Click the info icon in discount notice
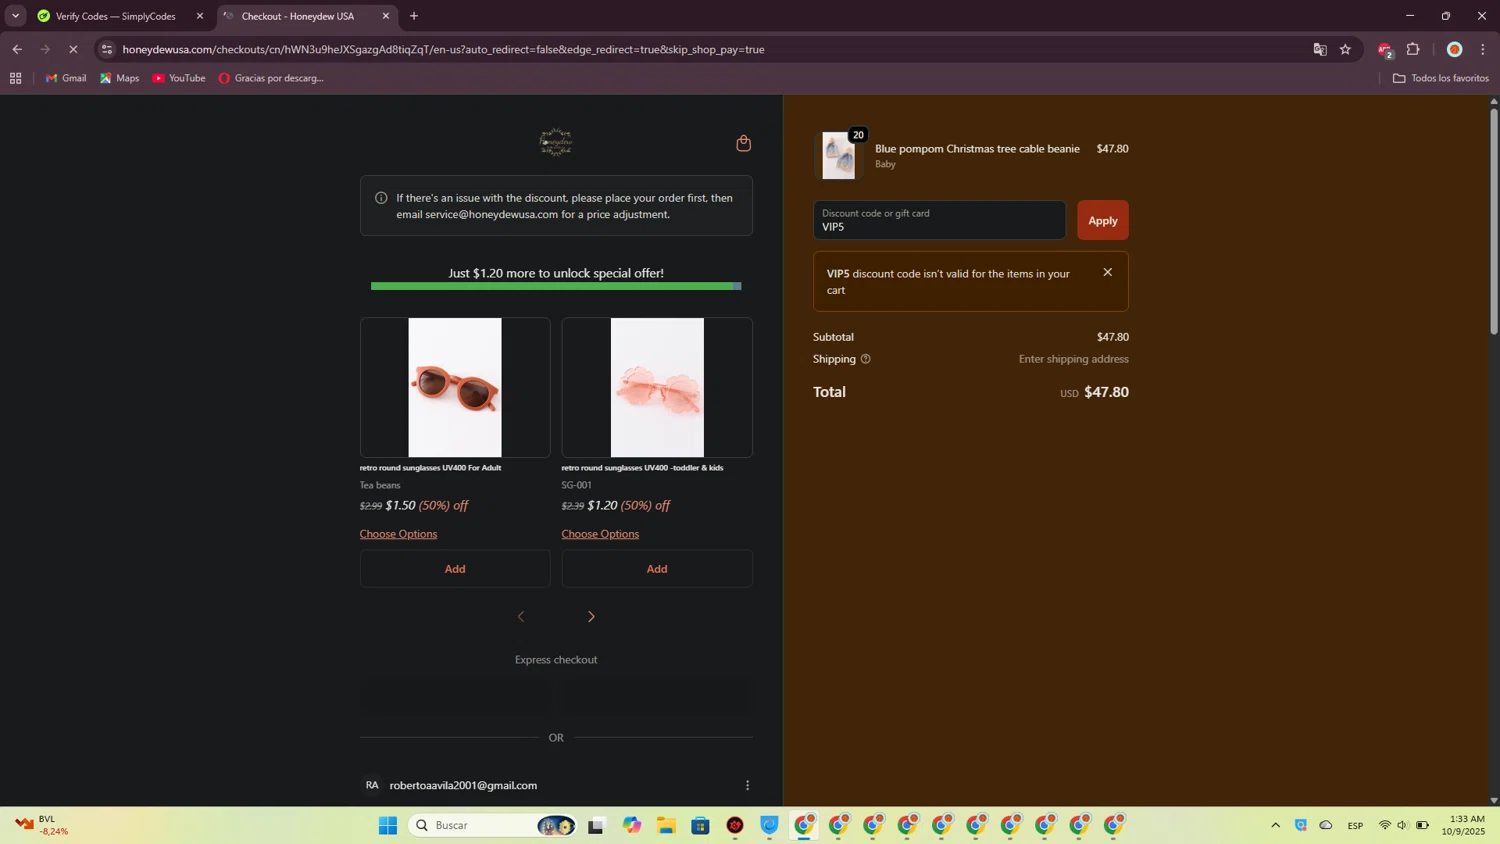 (381, 198)
